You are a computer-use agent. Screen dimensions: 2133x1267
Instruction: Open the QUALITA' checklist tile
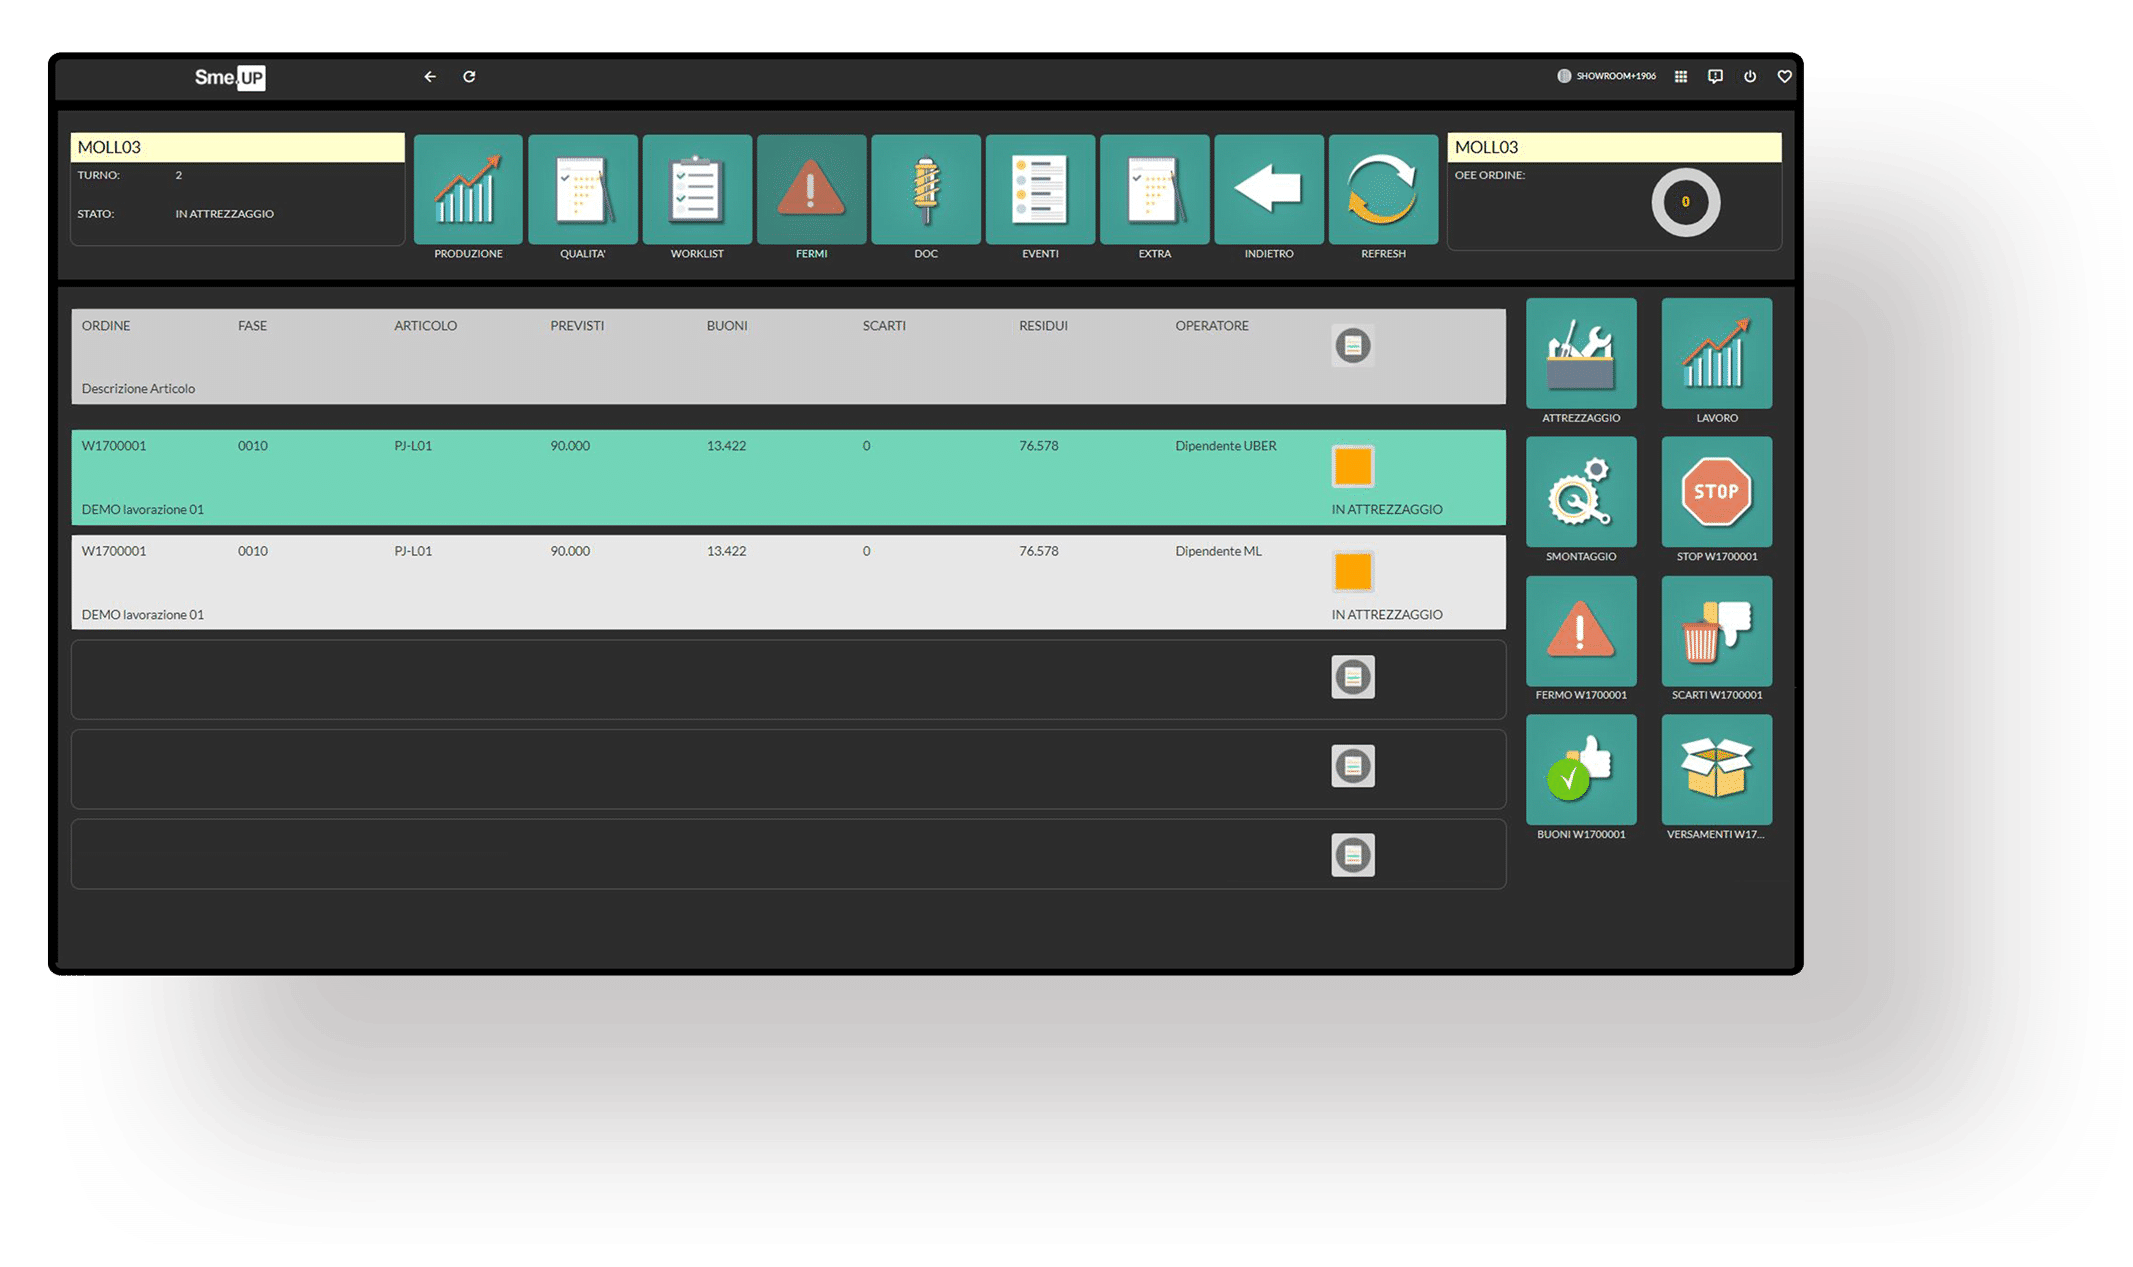tap(582, 190)
